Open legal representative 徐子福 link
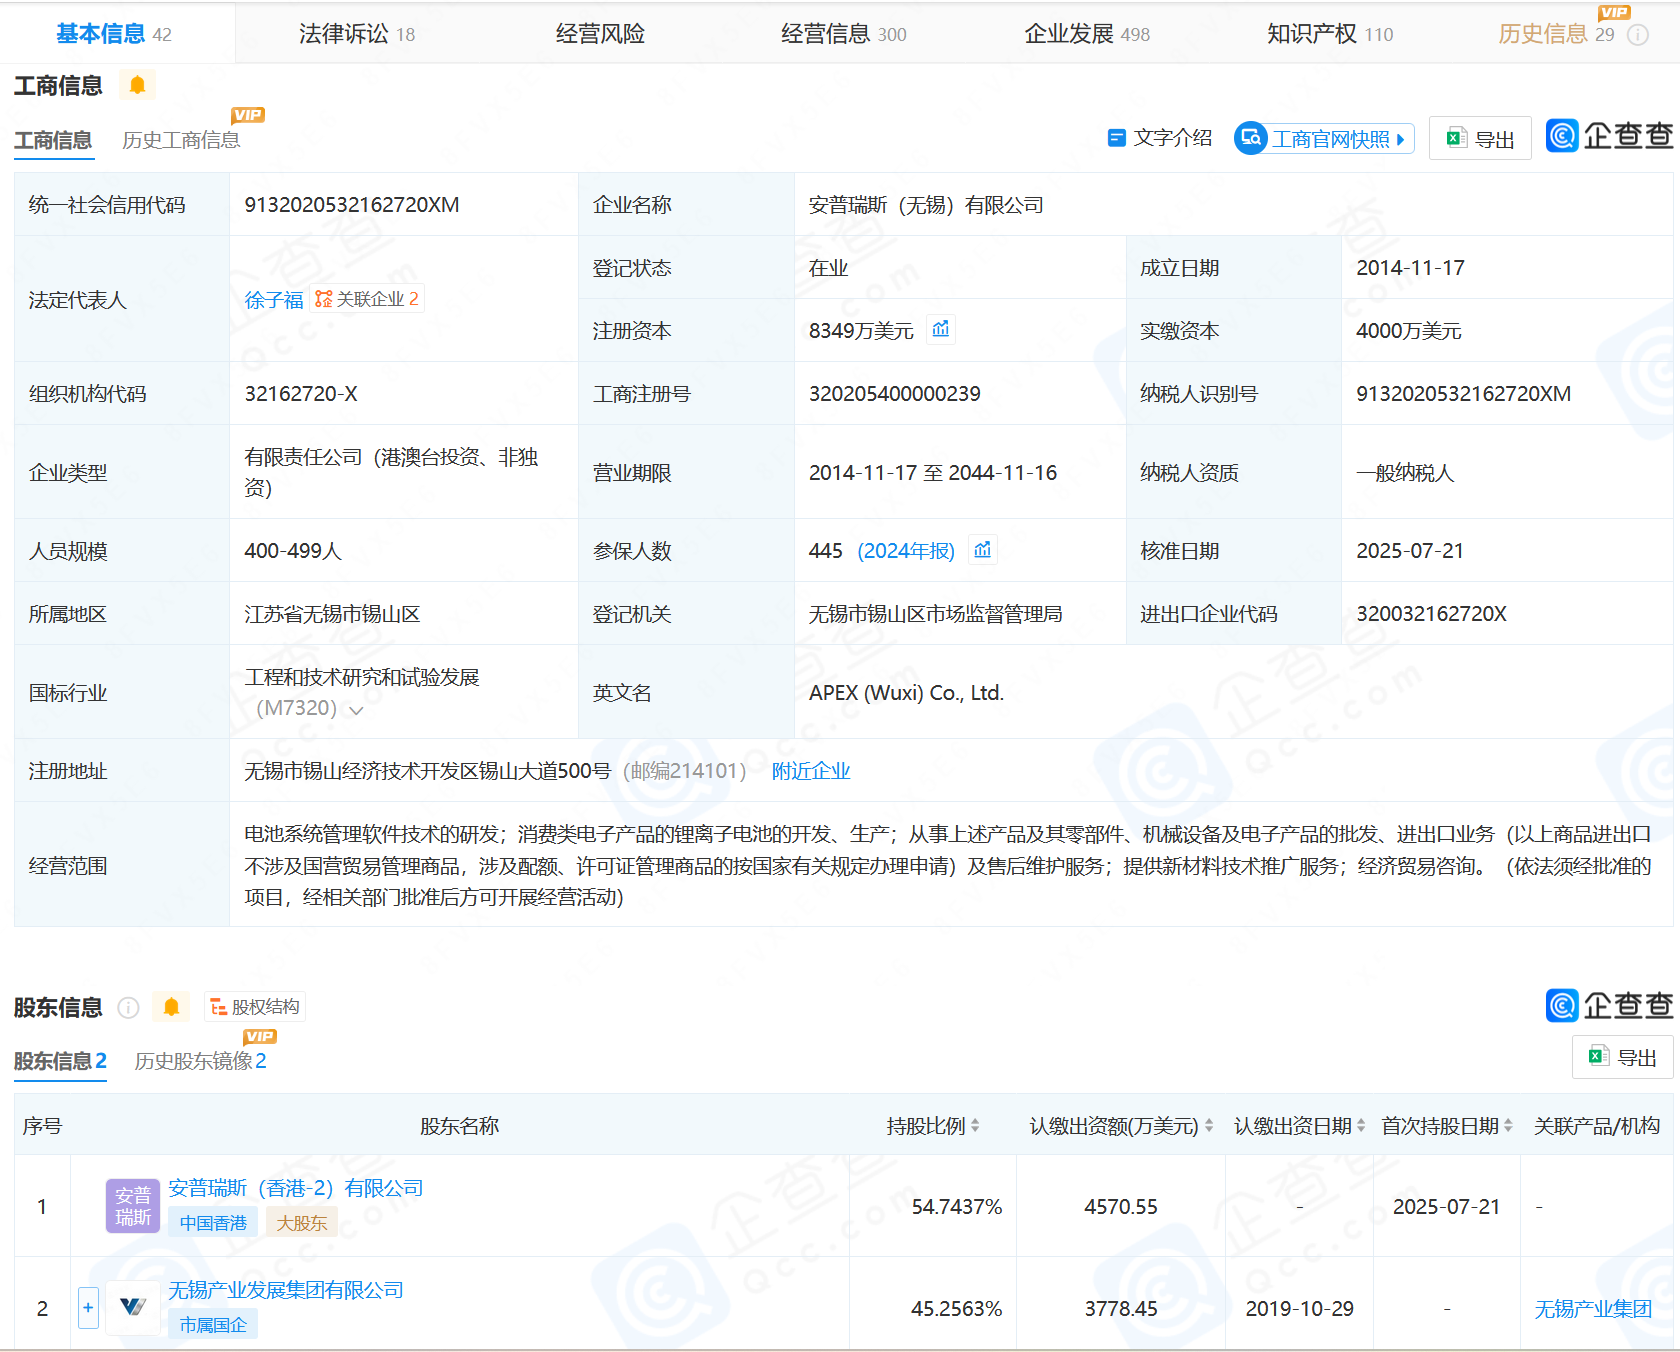1680x1352 pixels. pos(274,300)
